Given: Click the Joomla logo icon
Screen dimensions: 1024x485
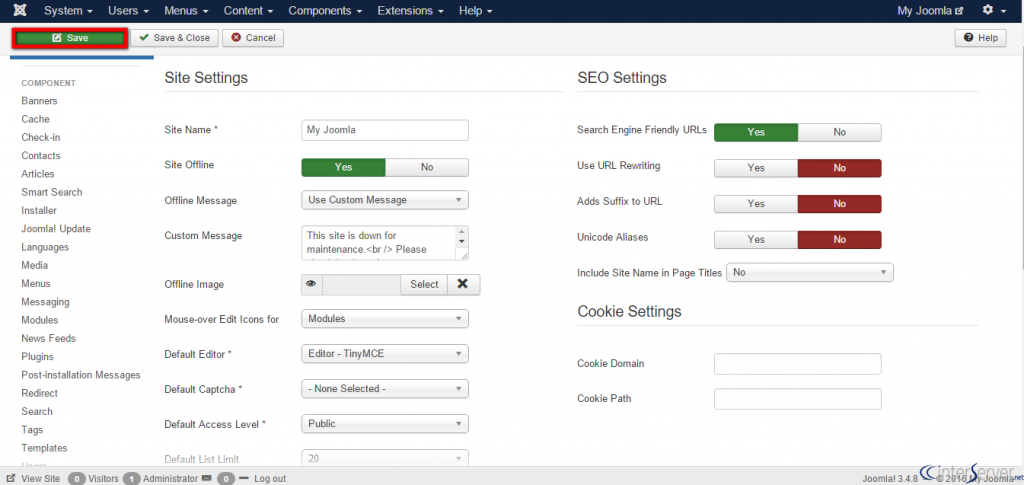Looking at the screenshot, I should click(20, 10).
